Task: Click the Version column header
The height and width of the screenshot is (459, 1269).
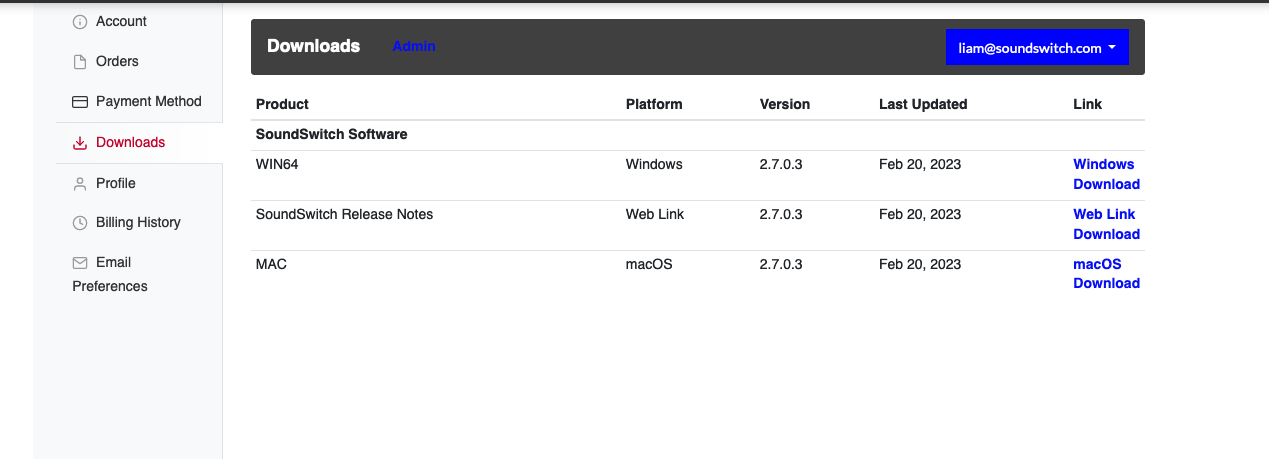Action: tap(785, 104)
